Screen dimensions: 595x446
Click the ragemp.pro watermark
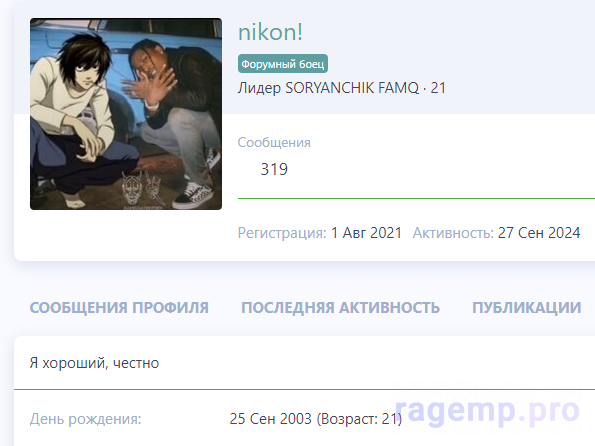pyautogui.click(x=487, y=411)
